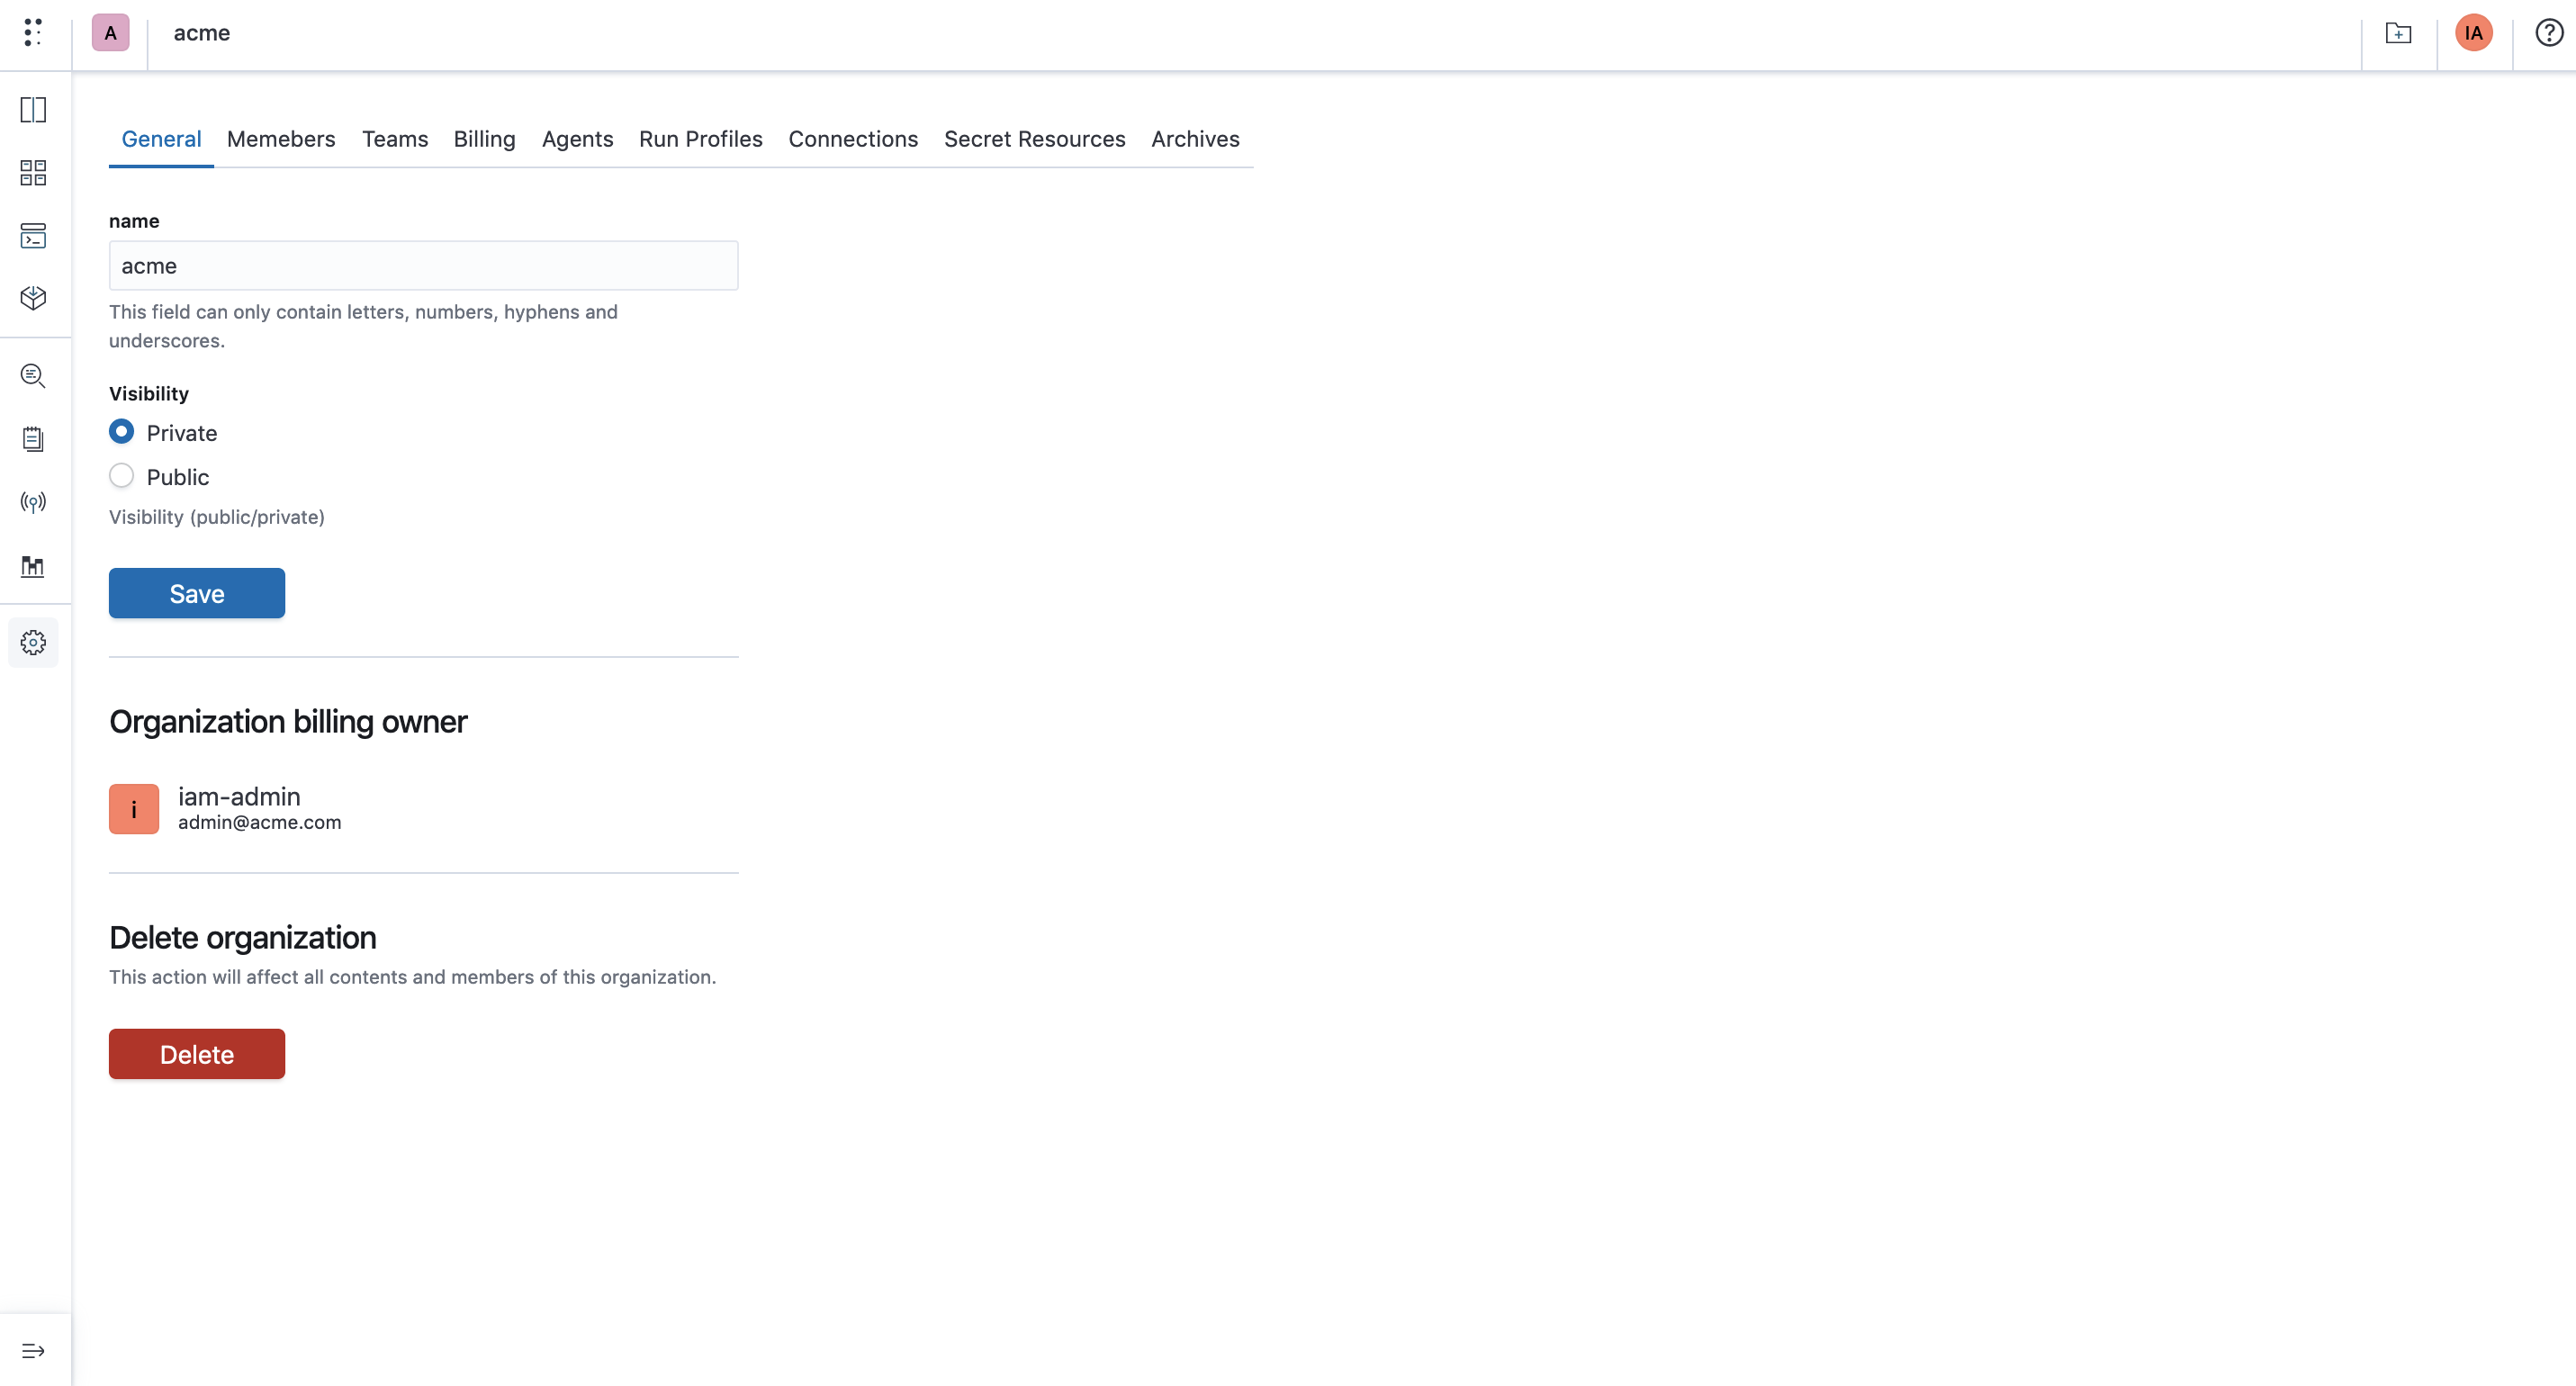Screen dimensions: 2576x1386
Task: Click the acme organization name in header
Action: [202, 33]
